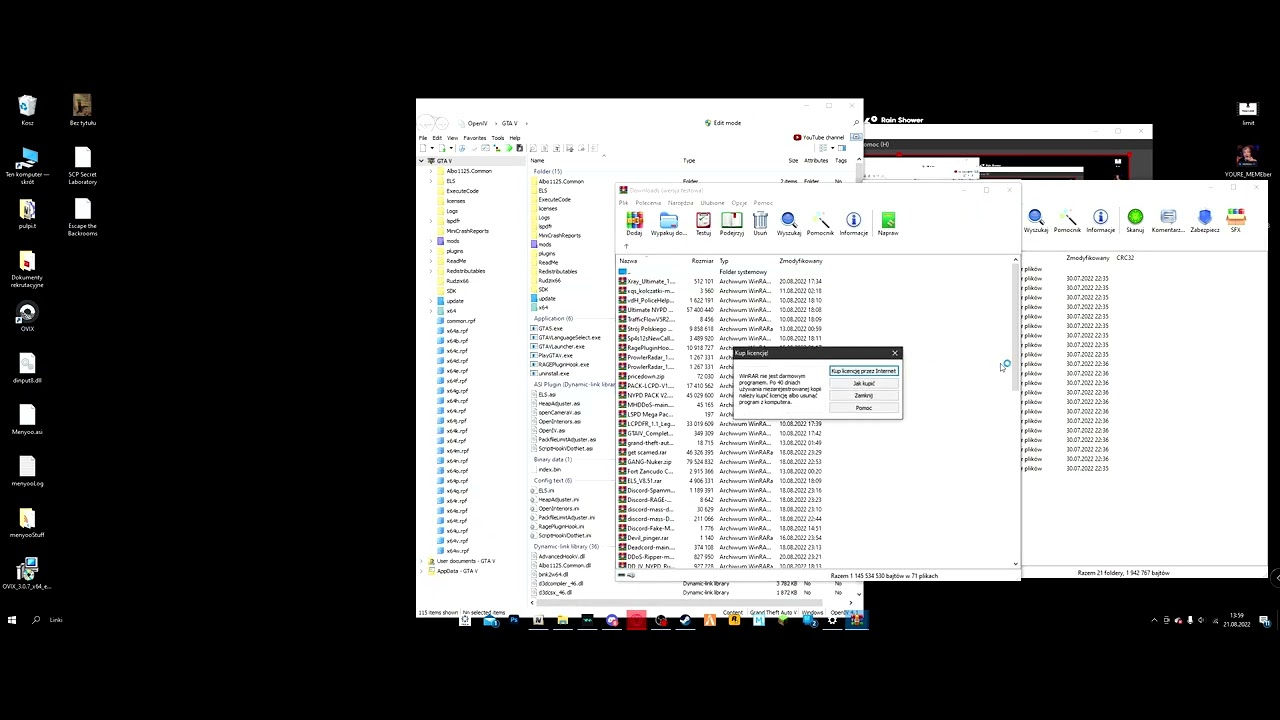Expand the update folder in OpenIV tree

pyautogui.click(x=432, y=301)
